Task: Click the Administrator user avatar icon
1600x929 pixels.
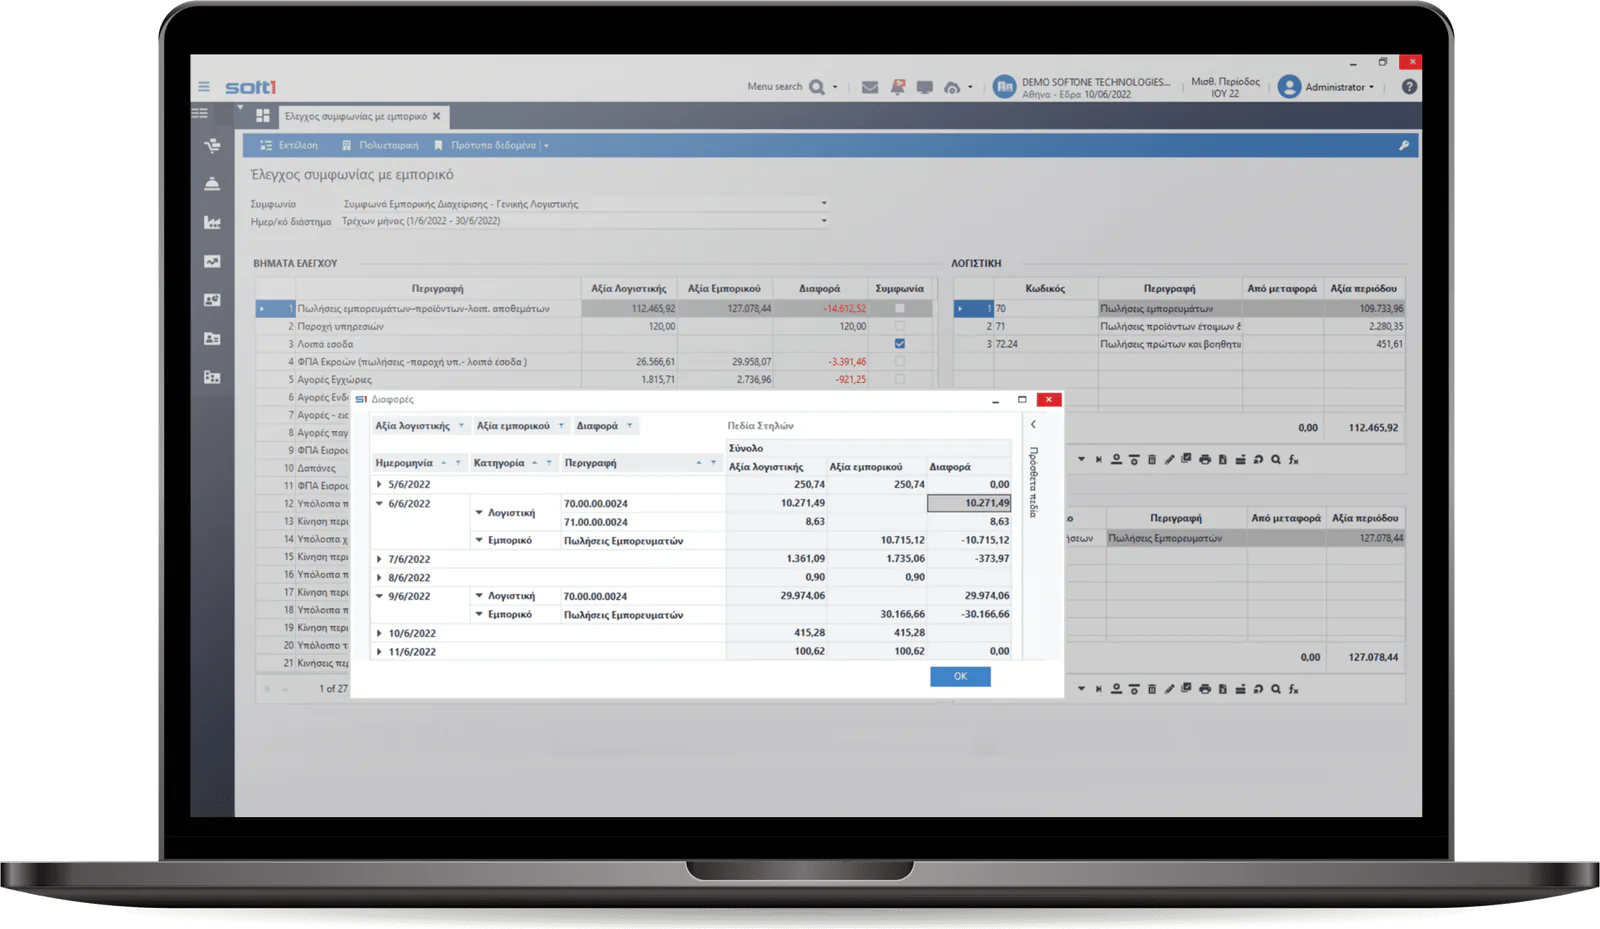Action: [1290, 87]
